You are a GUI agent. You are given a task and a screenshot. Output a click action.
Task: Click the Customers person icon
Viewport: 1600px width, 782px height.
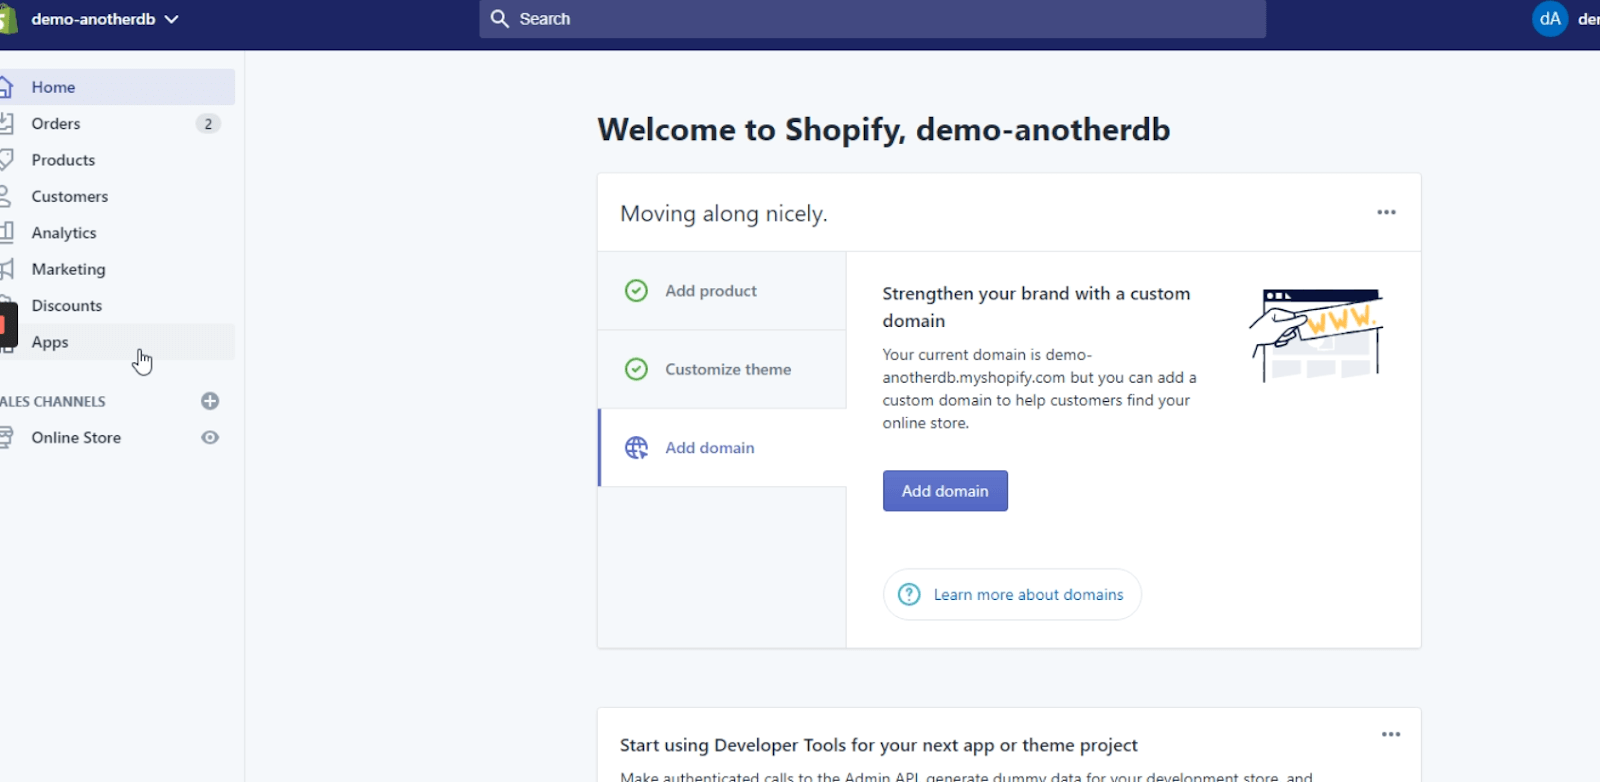click(5, 197)
